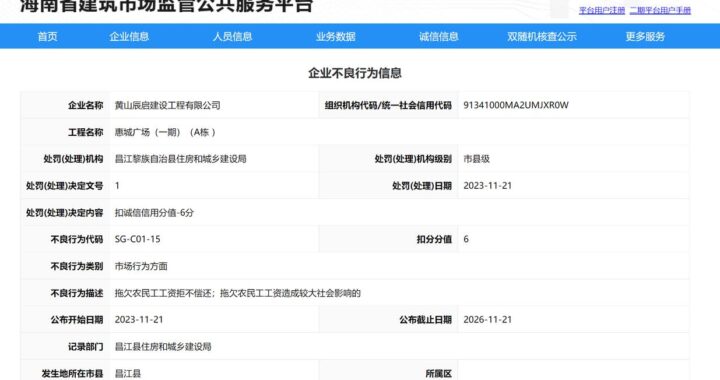Open the 业务数据 menu item
This screenshot has width=720, height=380.
336,37
